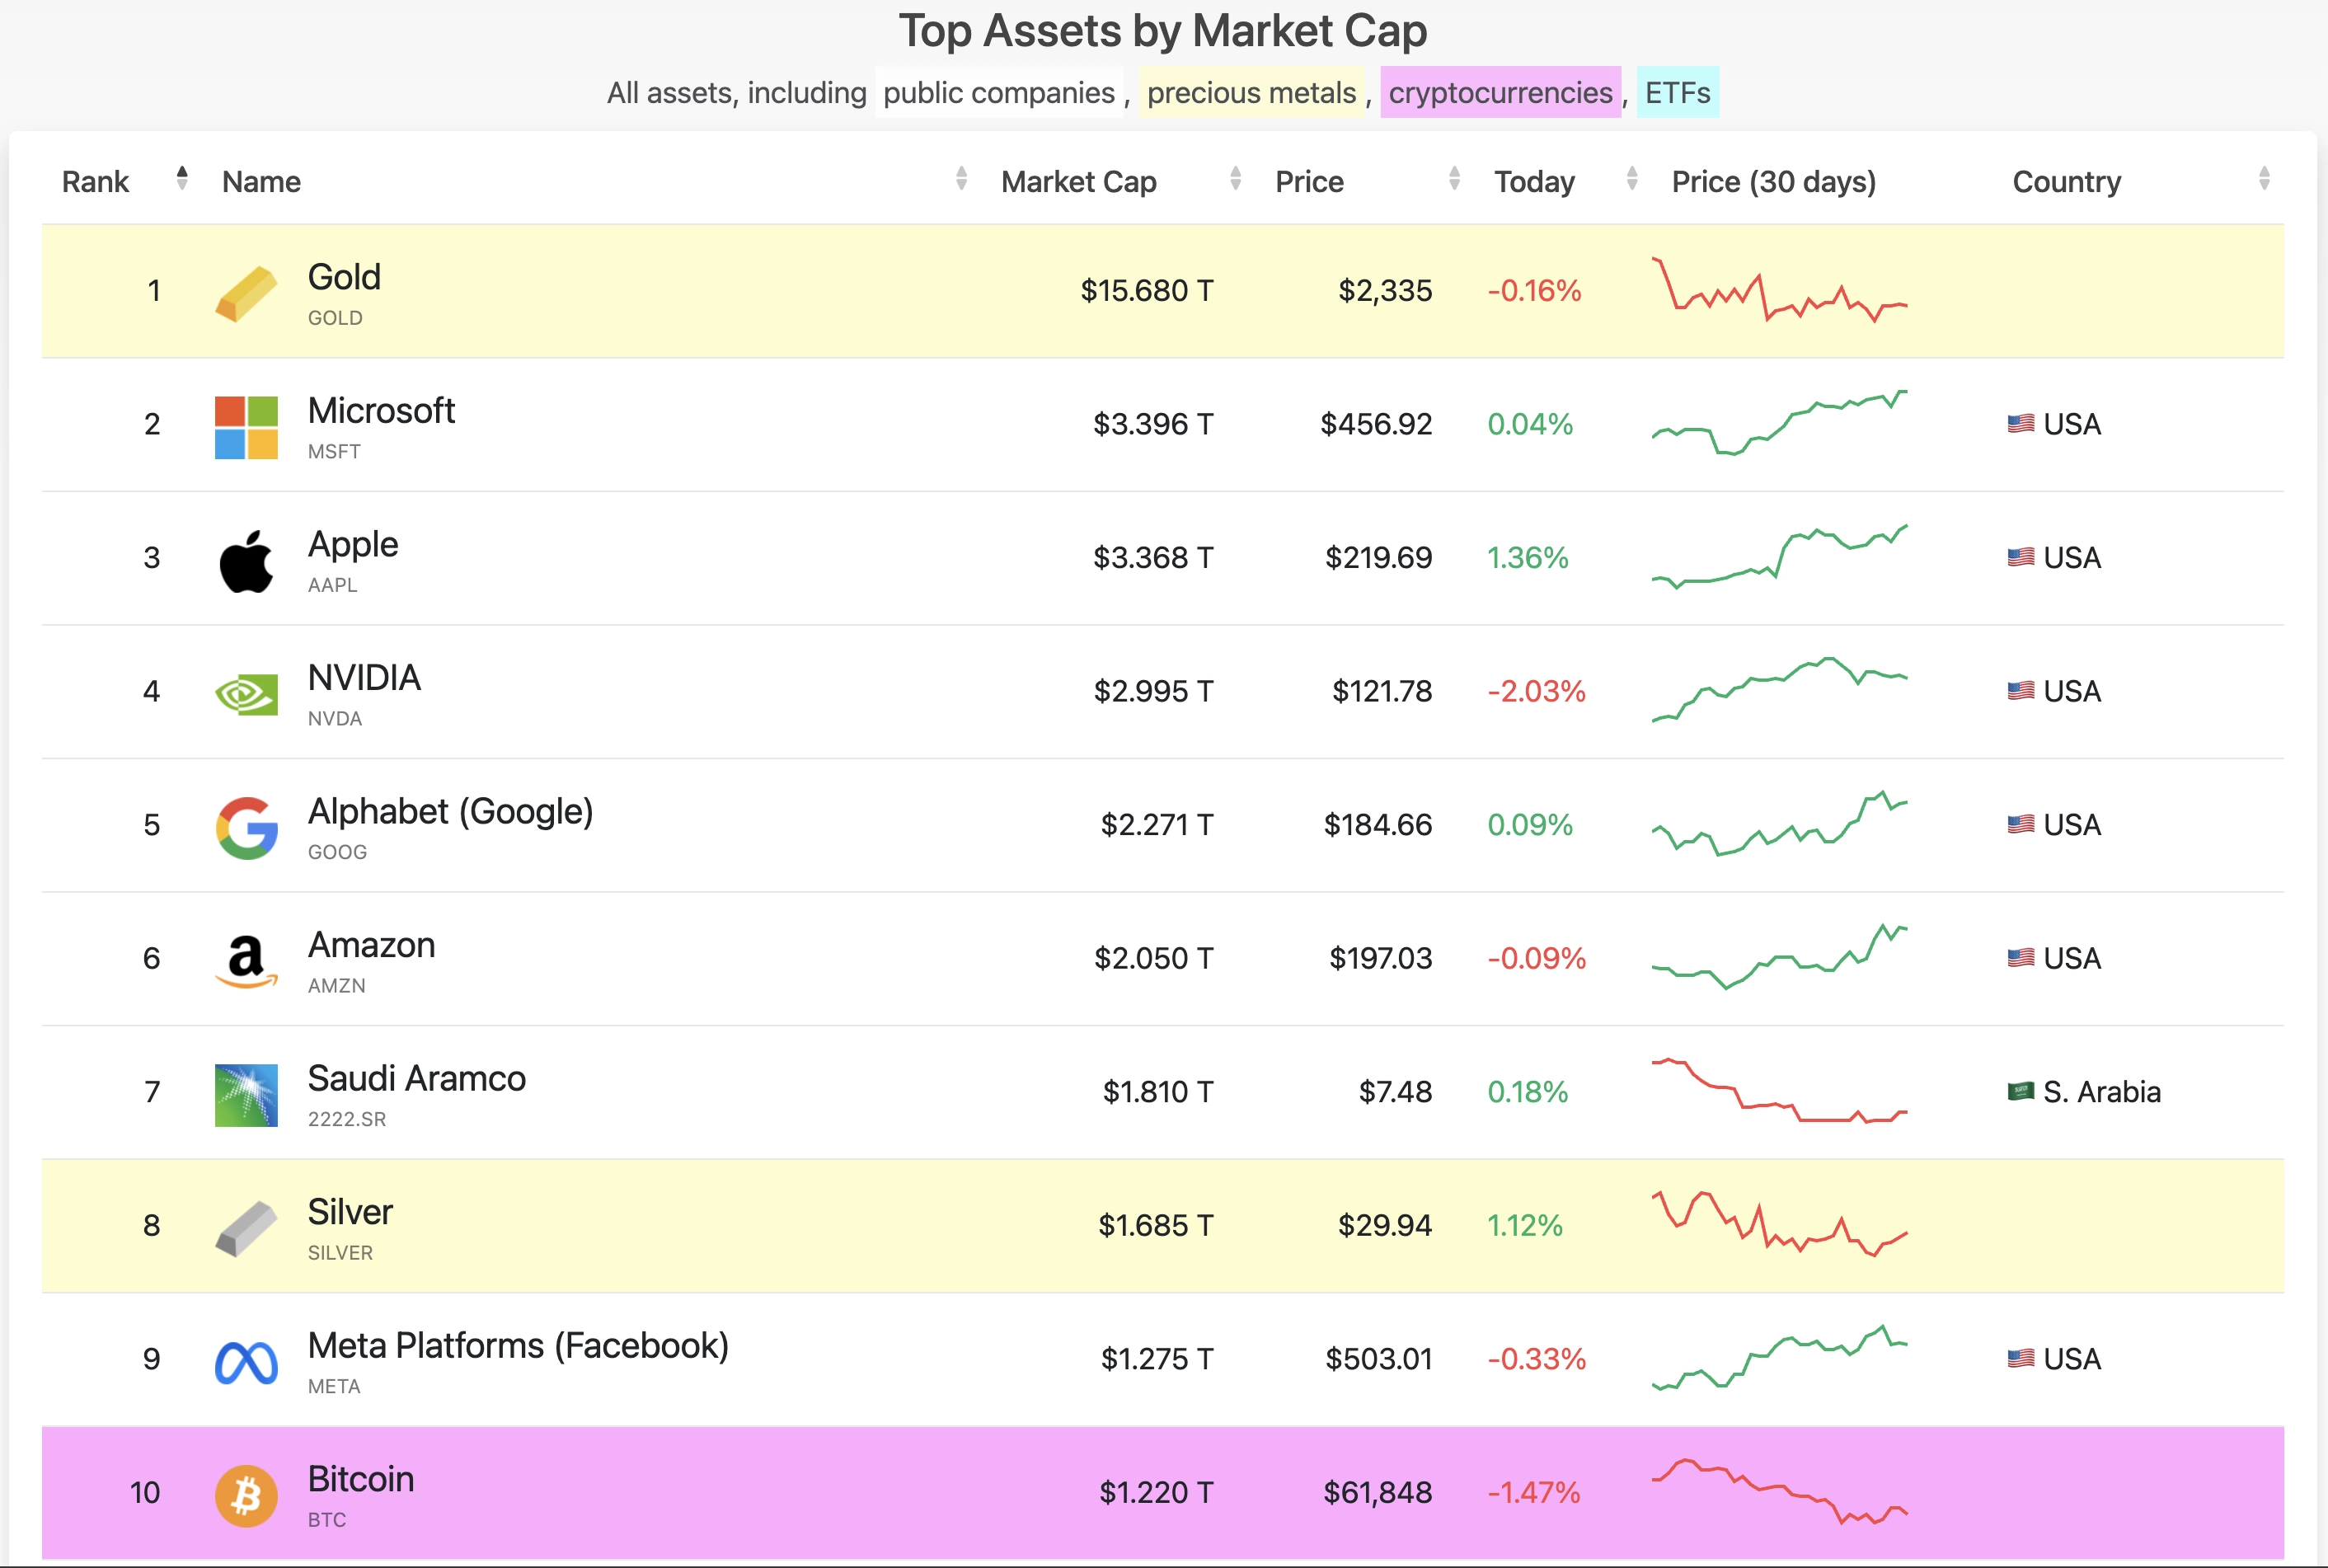This screenshot has height=1568, width=2328.
Task: Click Silver's 30-day price chart
Action: tap(1780, 1224)
